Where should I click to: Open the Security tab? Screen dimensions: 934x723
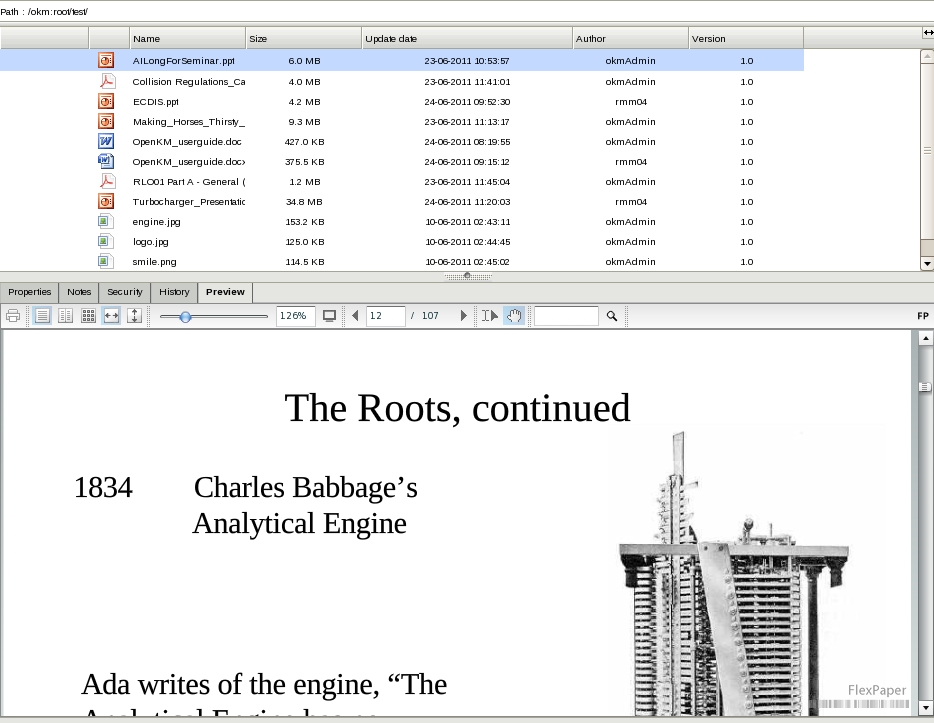coord(124,292)
